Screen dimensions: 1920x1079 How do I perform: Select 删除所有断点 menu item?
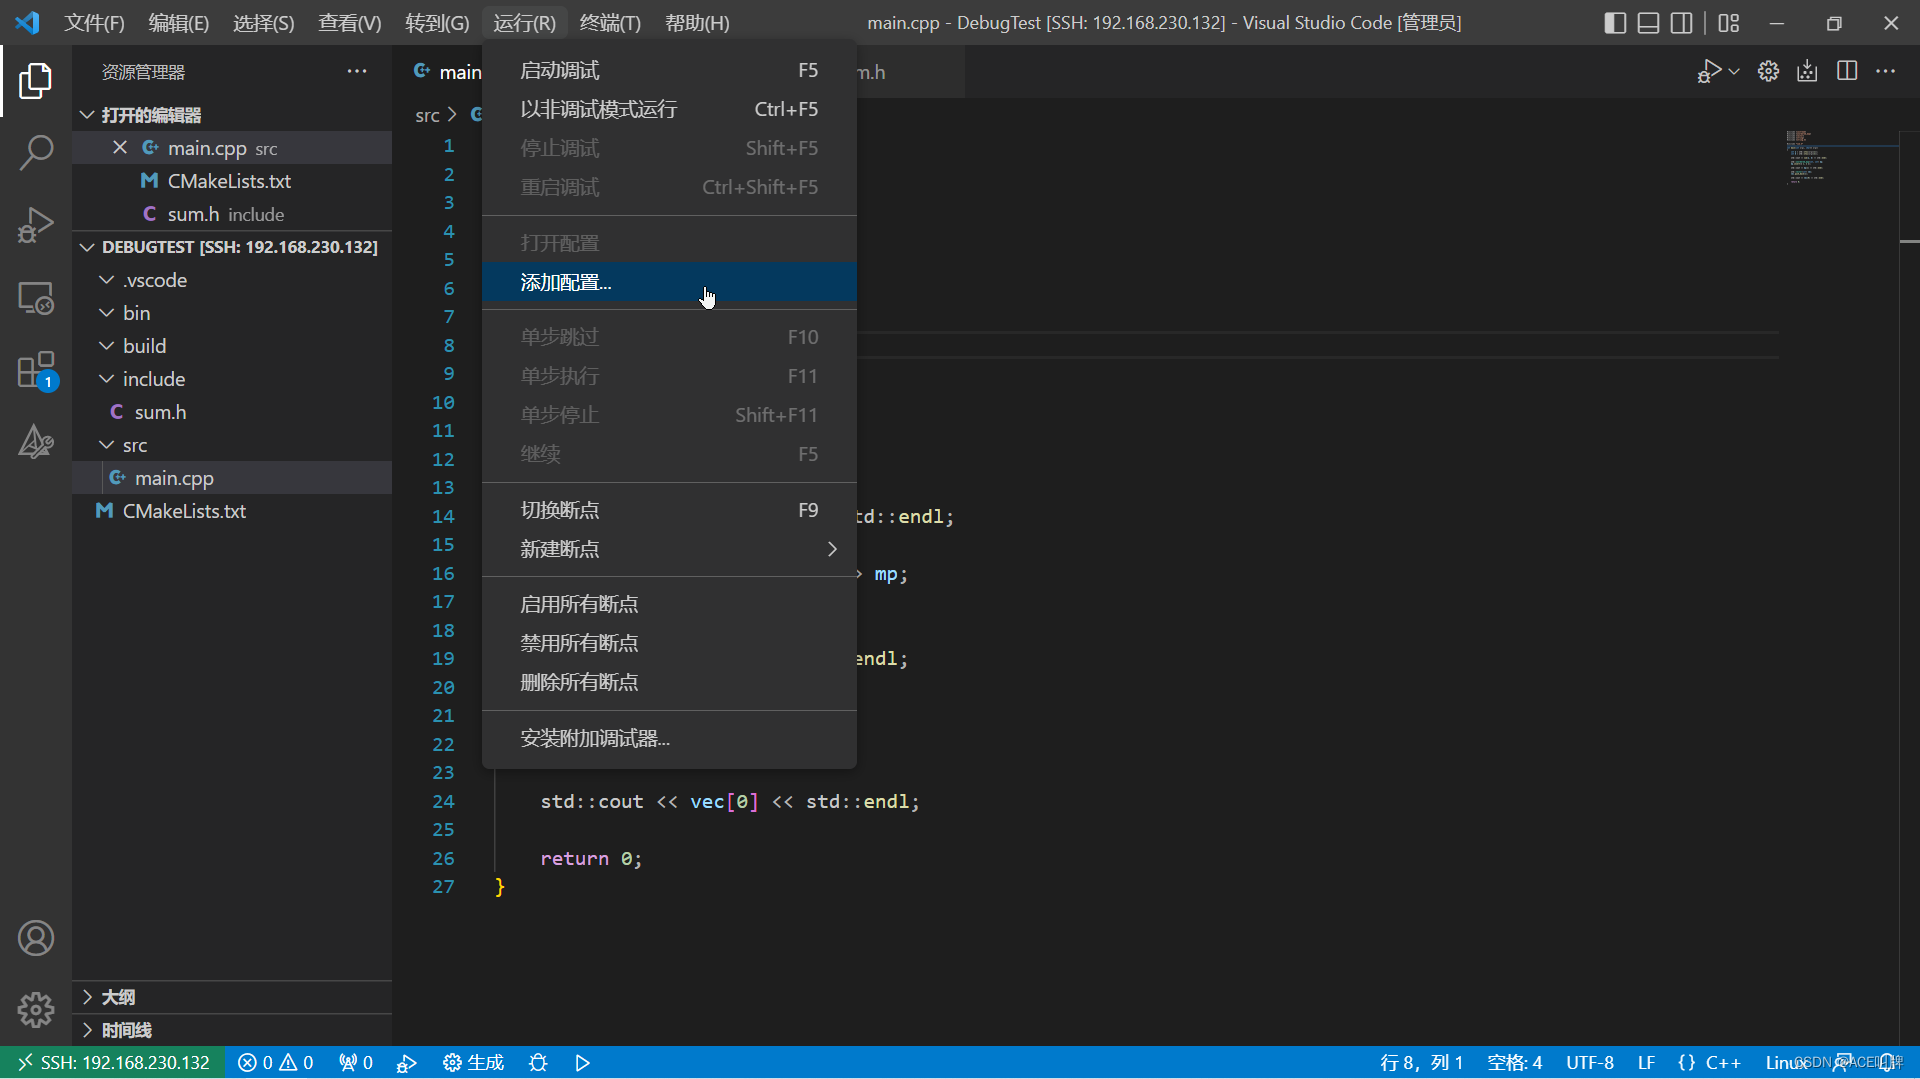[x=669, y=682]
